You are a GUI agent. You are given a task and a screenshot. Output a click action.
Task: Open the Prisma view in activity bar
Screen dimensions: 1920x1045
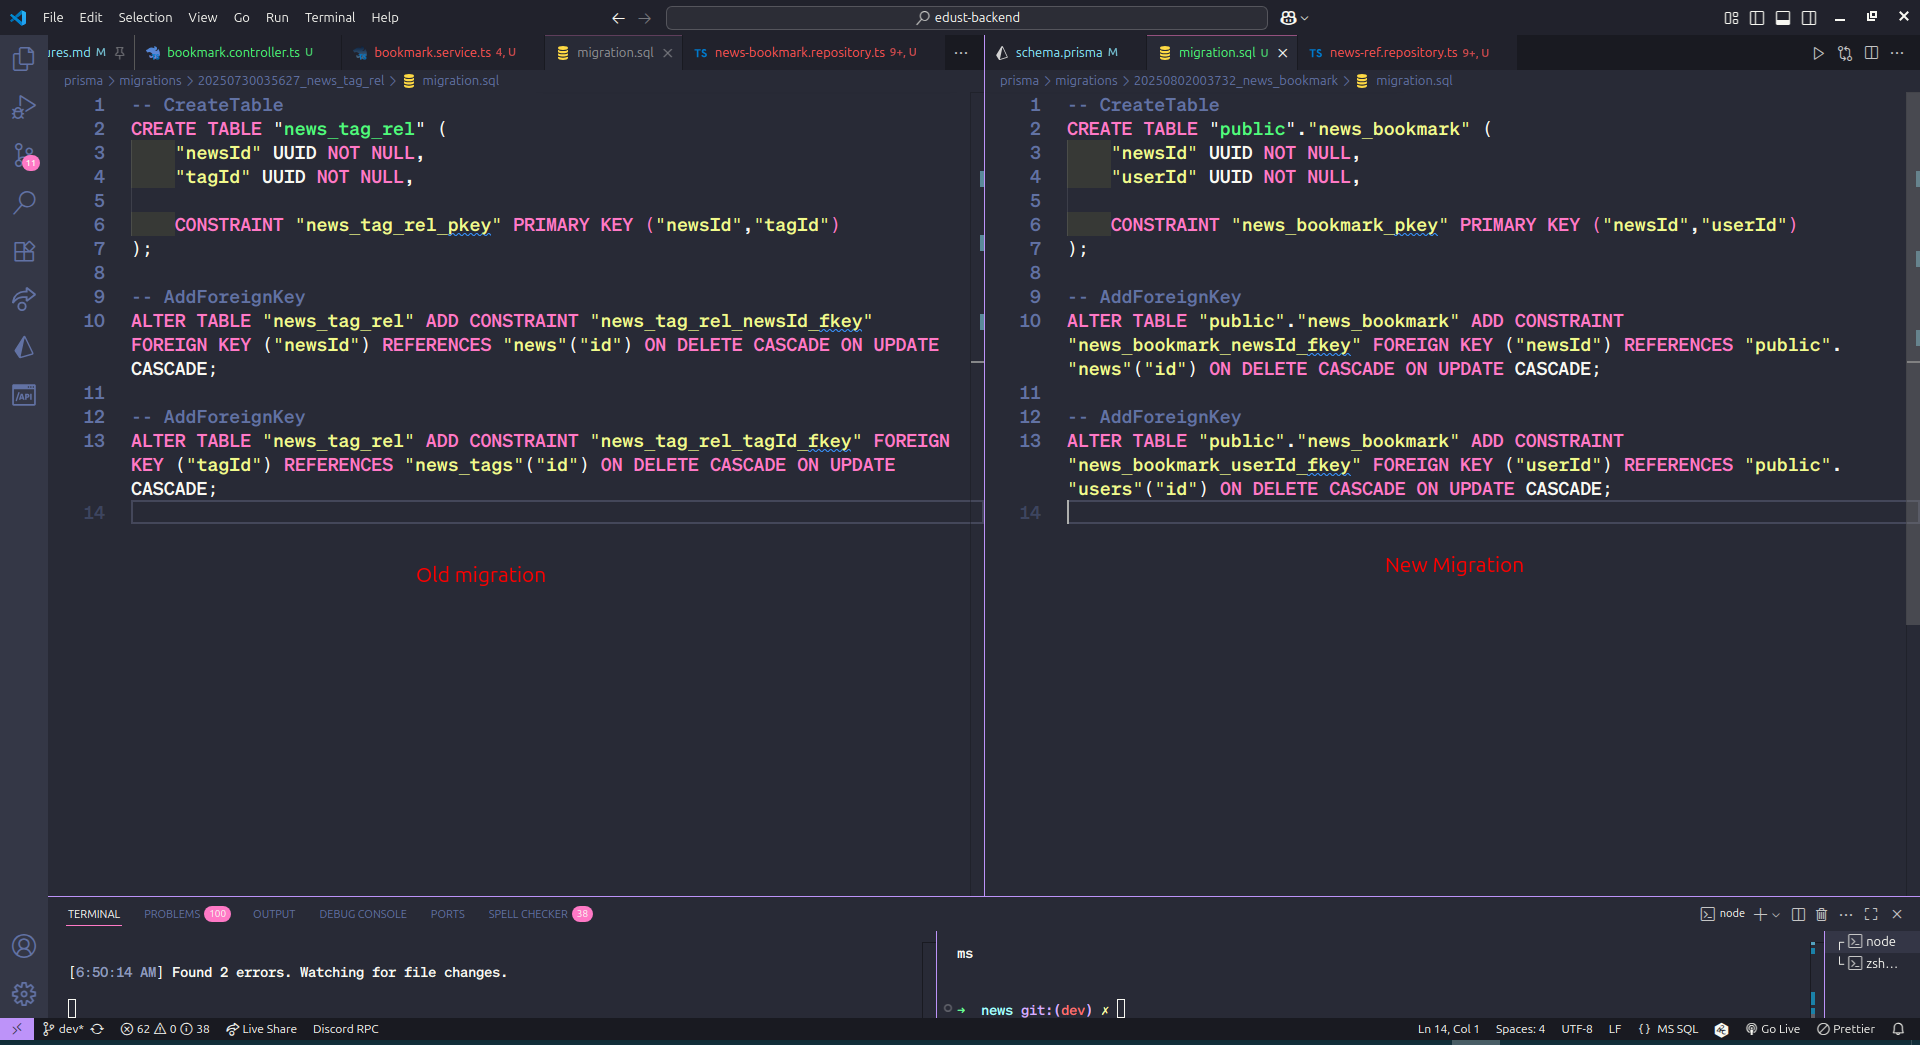click(x=24, y=347)
